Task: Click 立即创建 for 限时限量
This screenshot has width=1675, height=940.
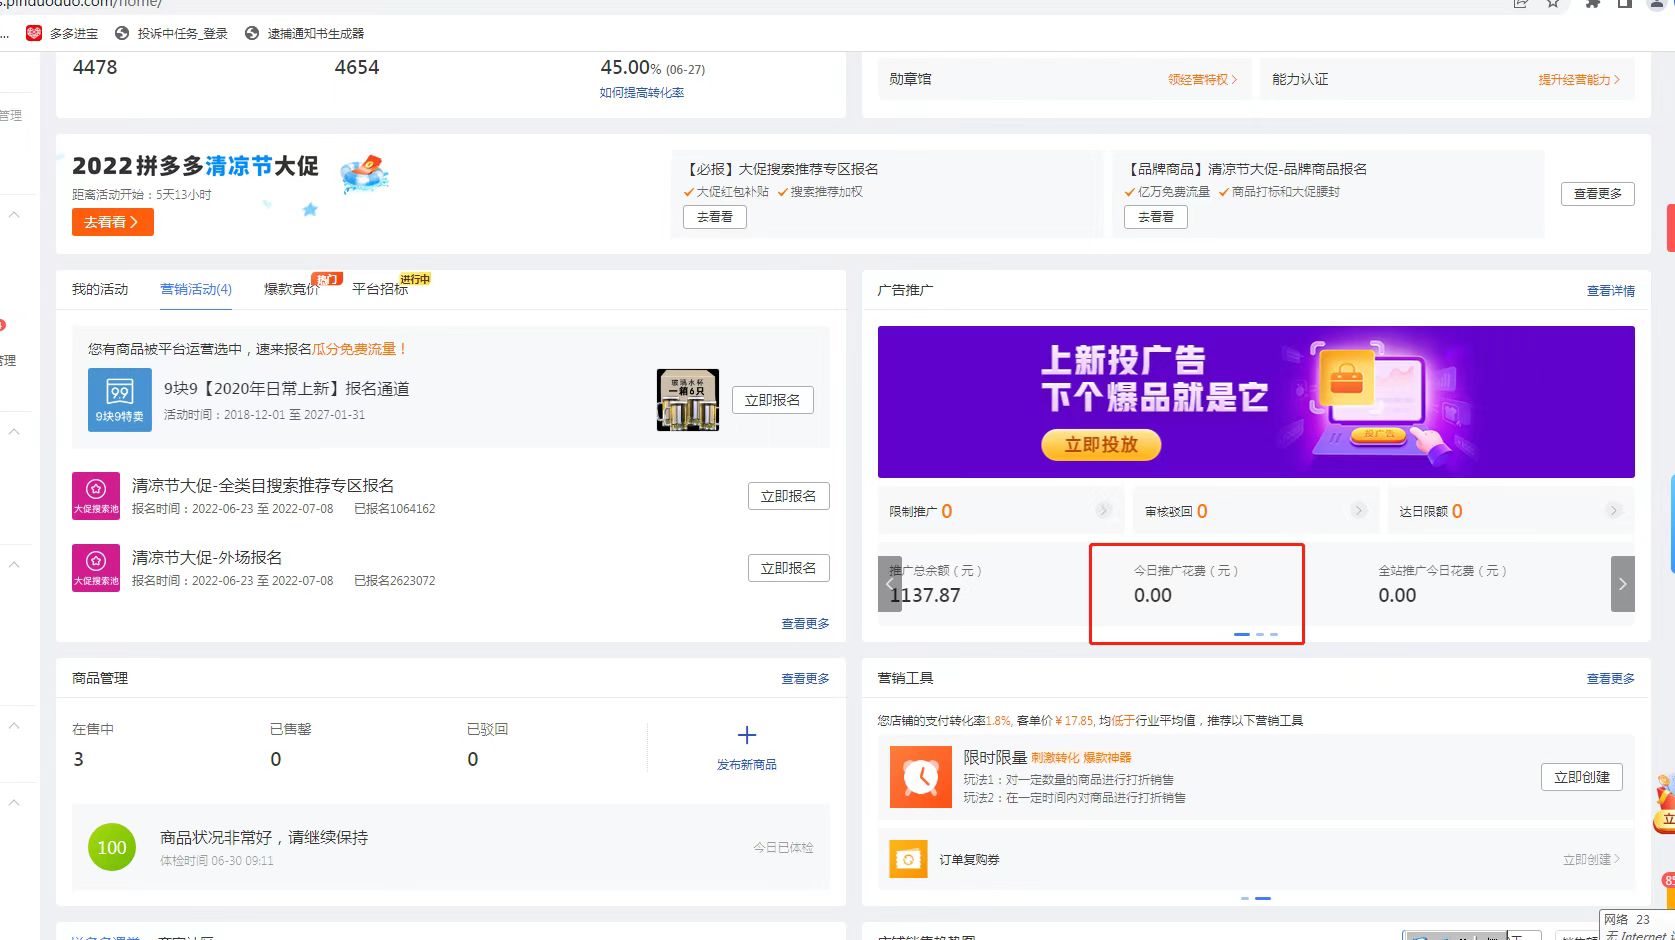Action: click(x=1582, y=777)
